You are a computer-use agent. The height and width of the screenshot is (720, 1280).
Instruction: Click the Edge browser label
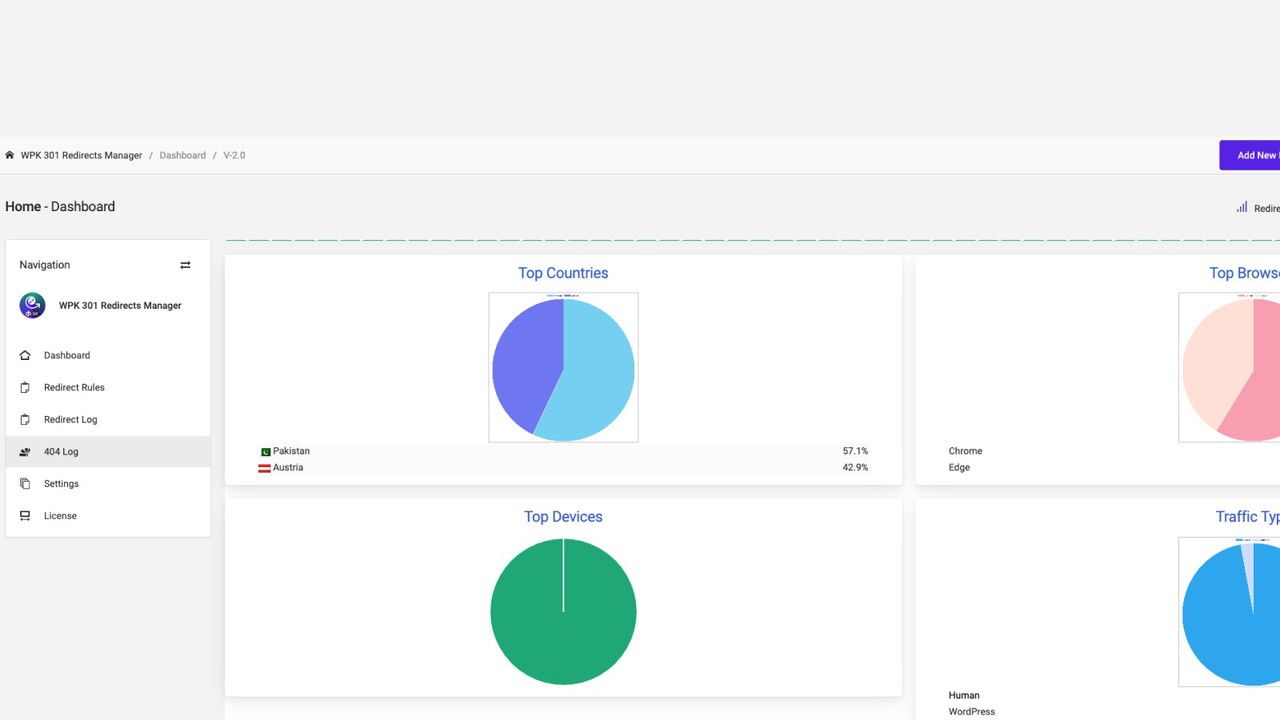(959, 467)
